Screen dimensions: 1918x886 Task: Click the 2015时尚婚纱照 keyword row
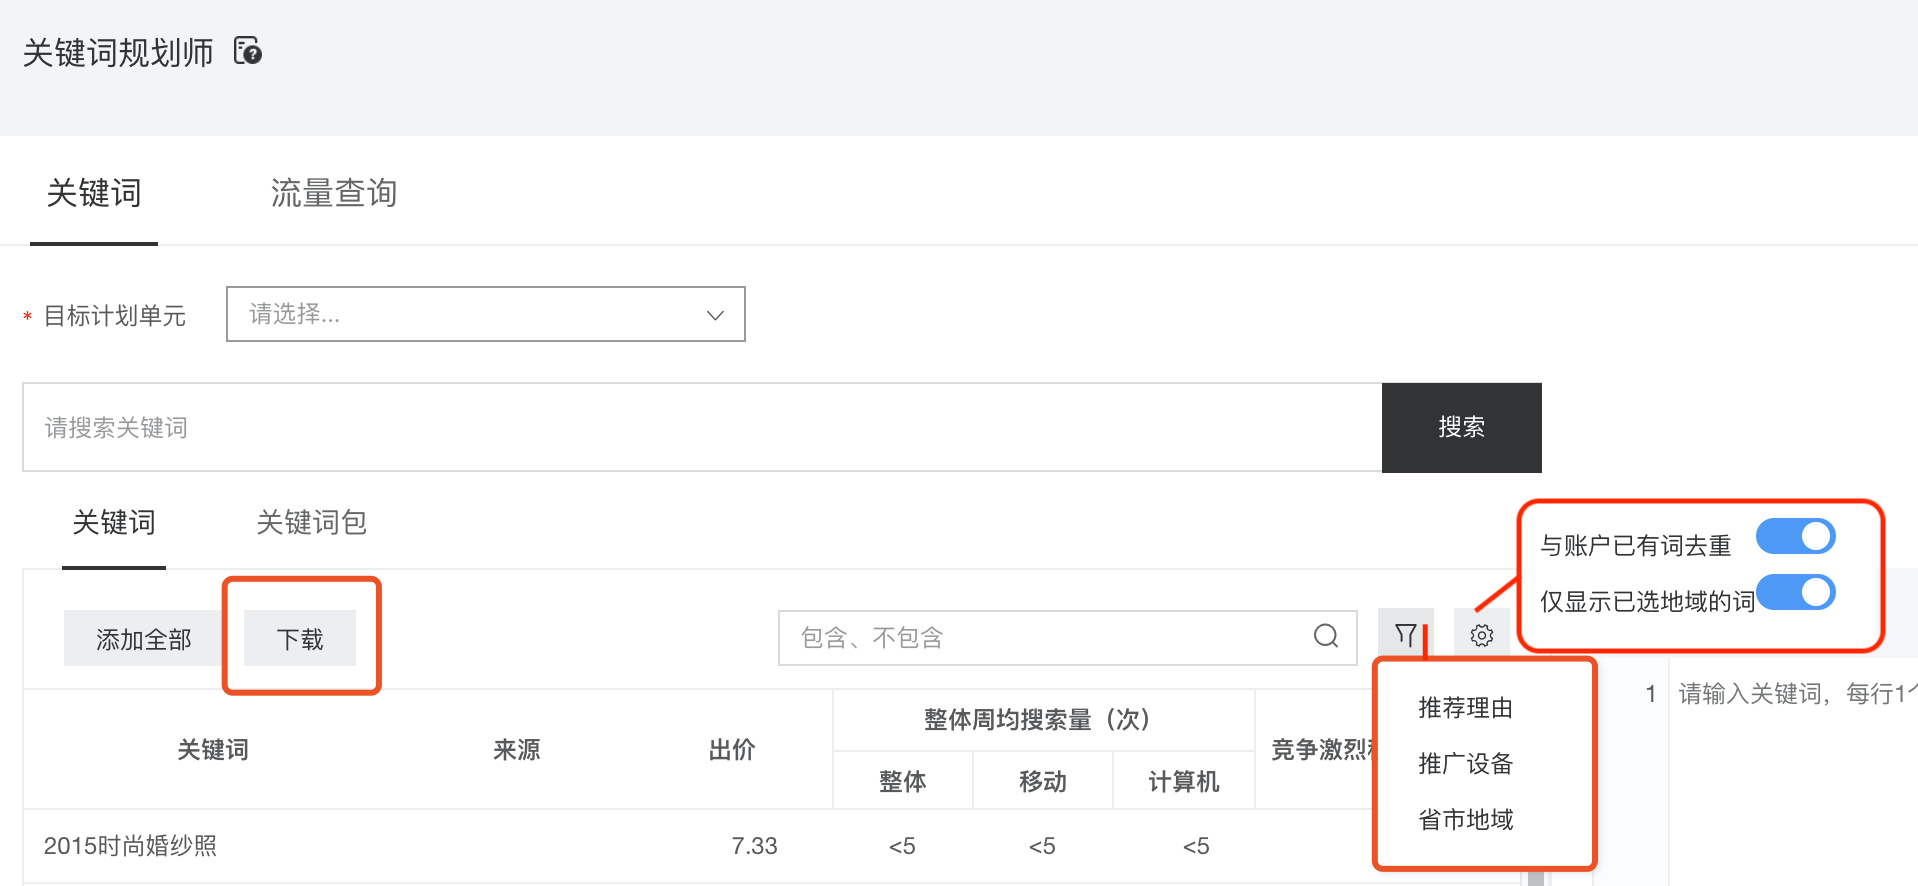tap(131, 846)
